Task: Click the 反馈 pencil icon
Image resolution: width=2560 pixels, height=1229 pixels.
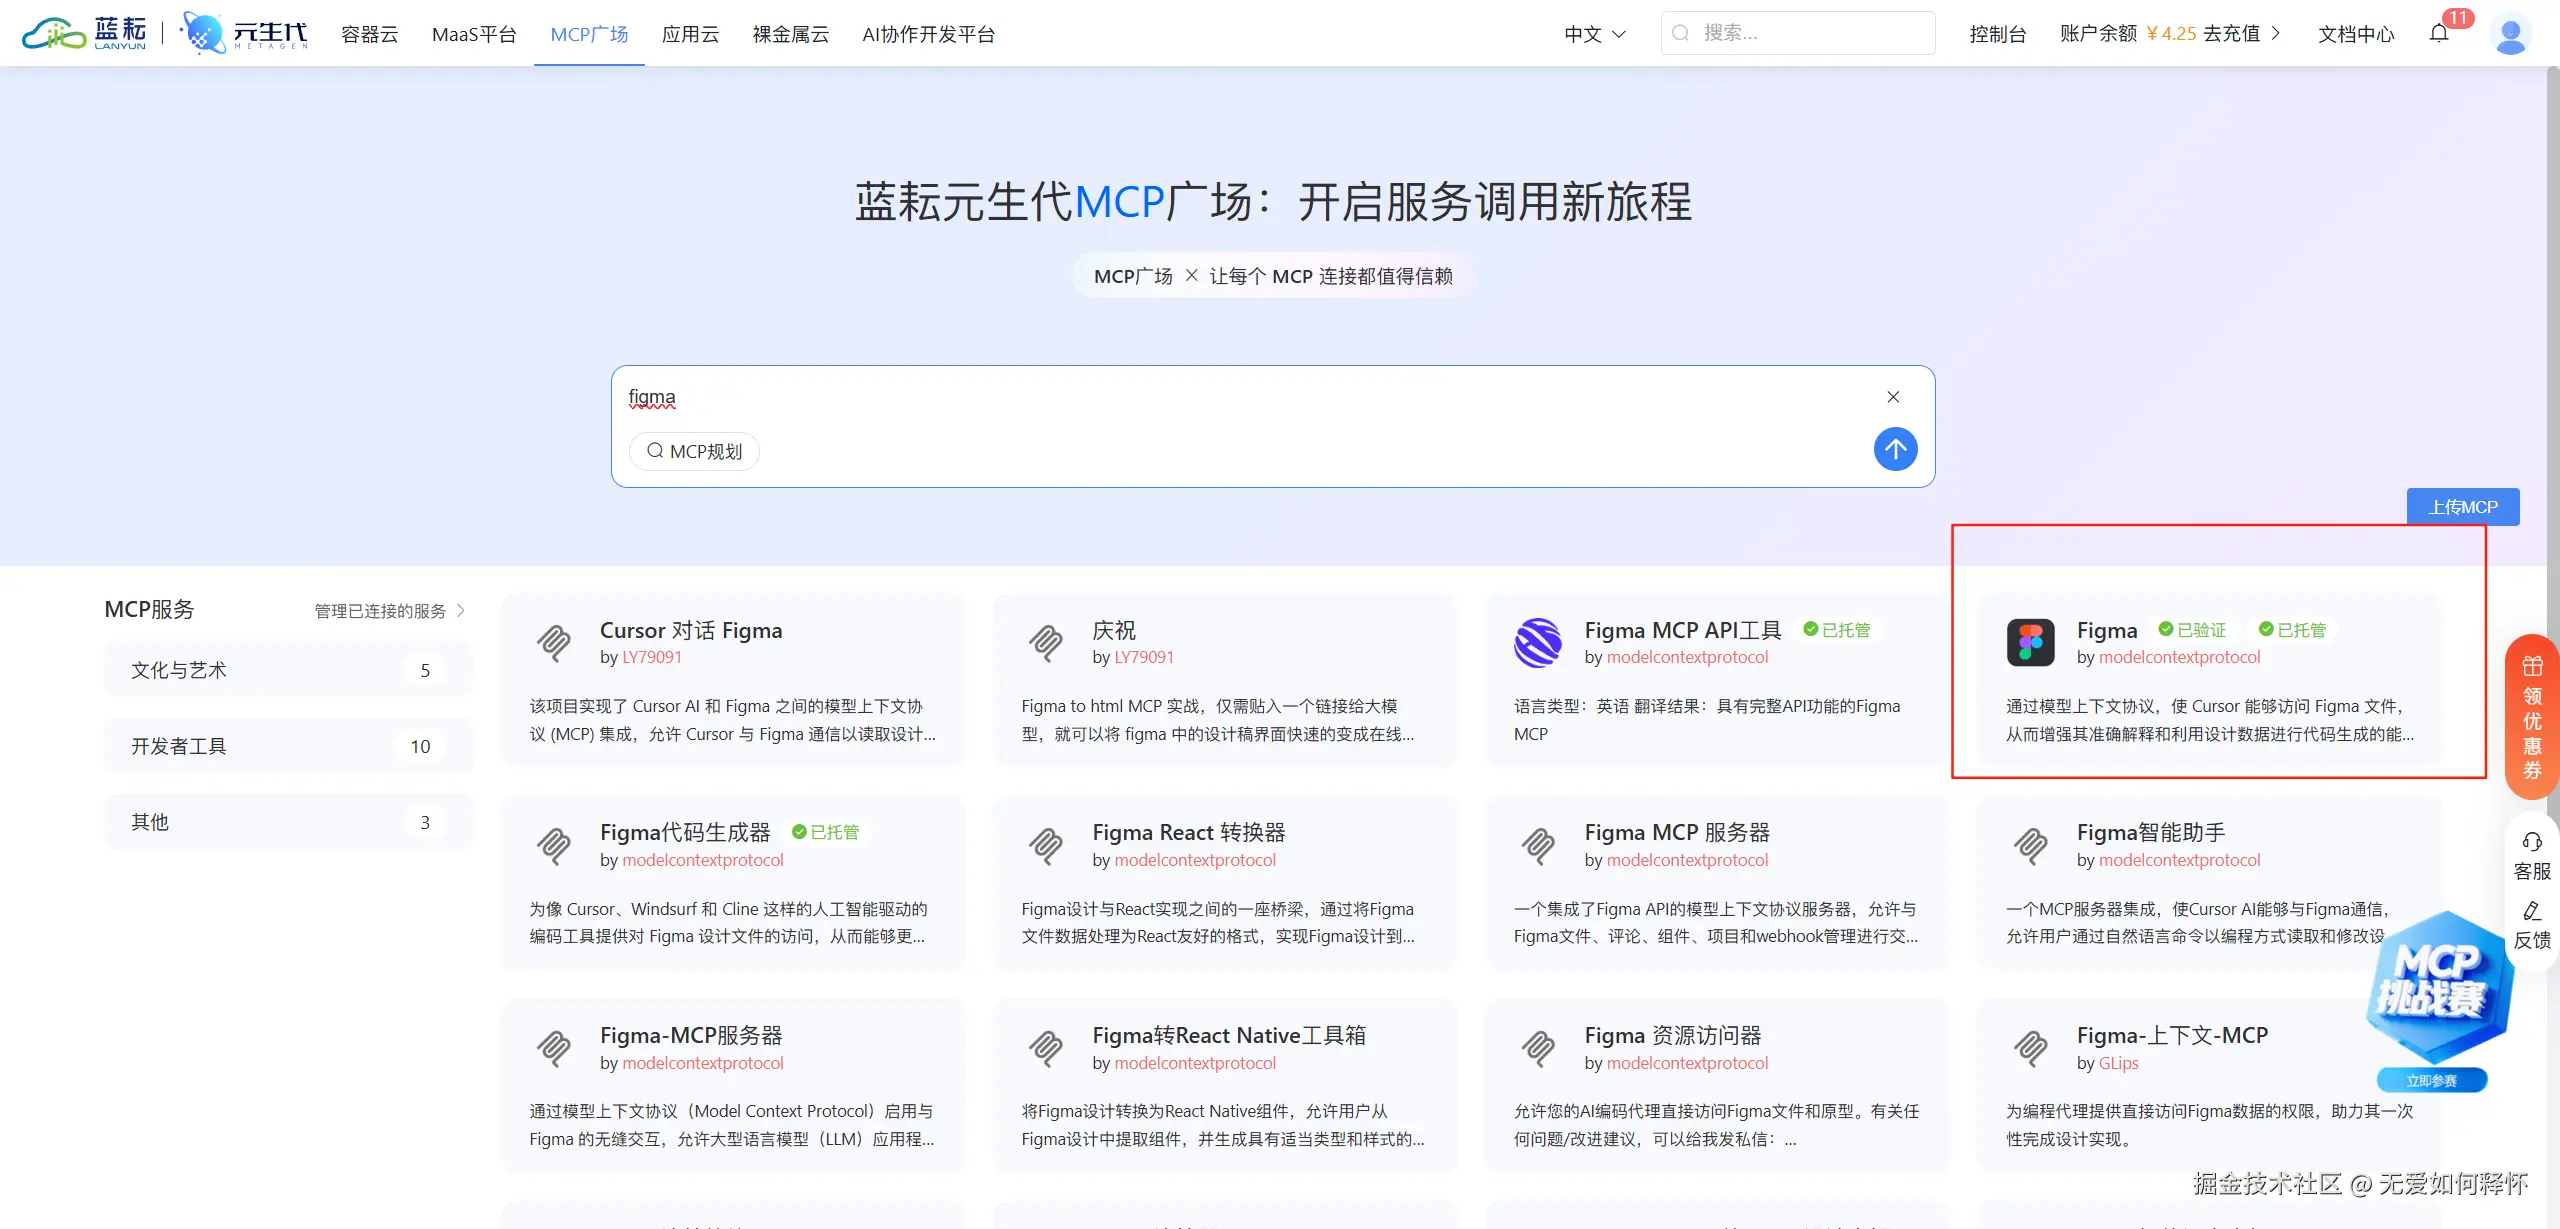Action: point(2532,911)
